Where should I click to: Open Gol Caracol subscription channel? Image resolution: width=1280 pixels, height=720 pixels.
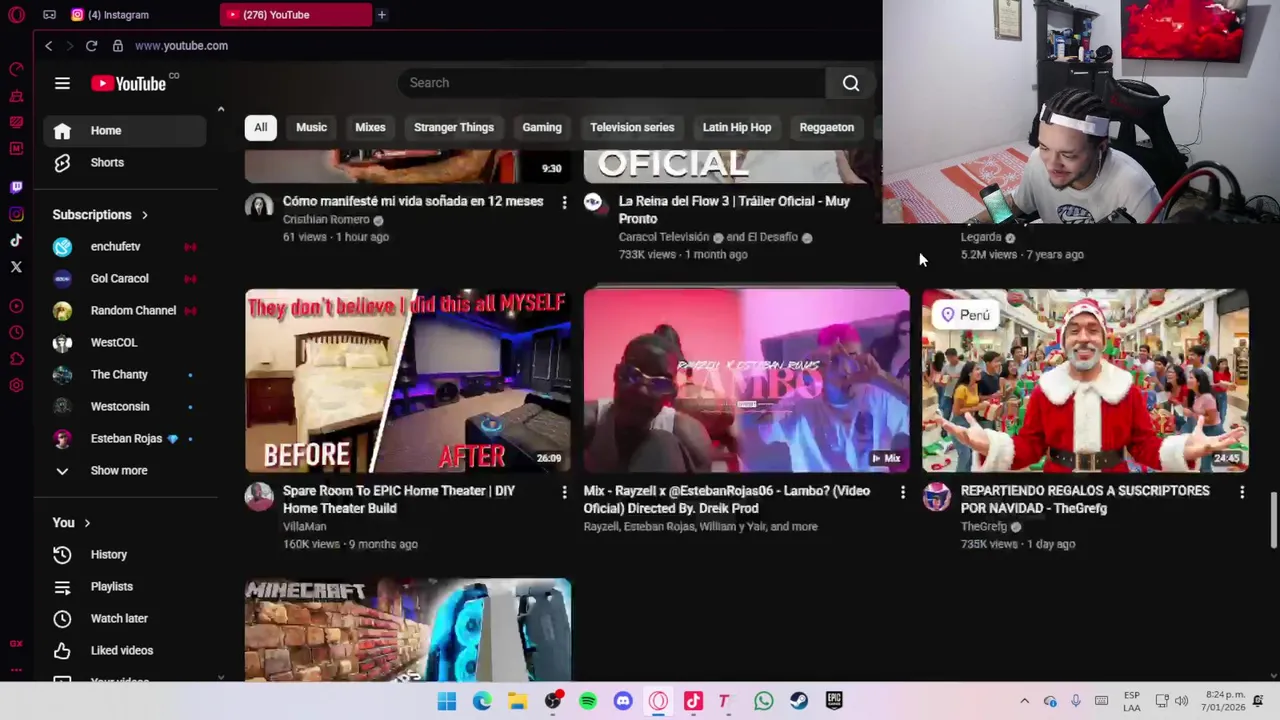(x=124, y=278)
